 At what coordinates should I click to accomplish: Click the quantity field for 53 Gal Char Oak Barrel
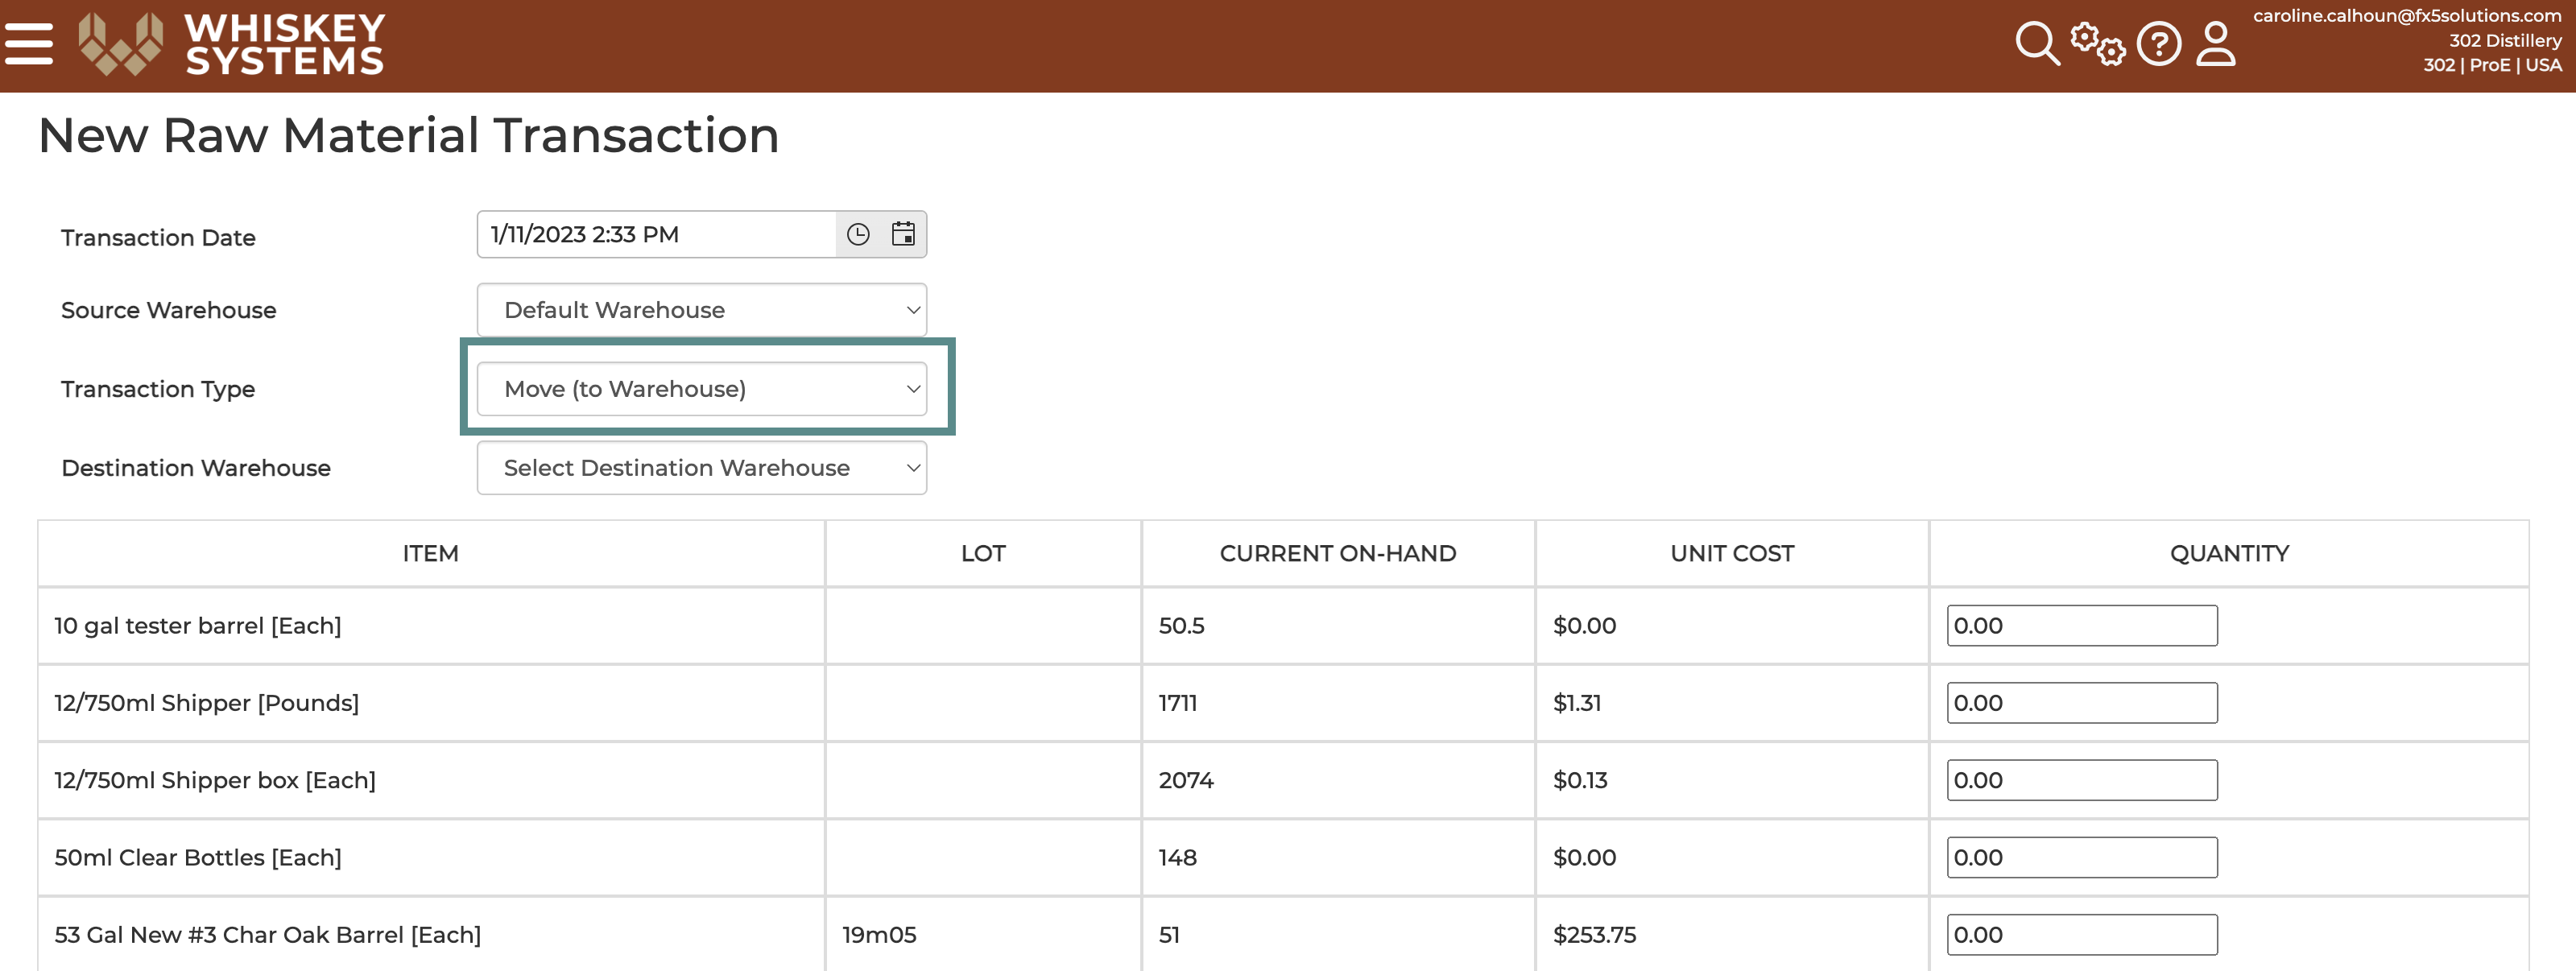pos(2082,934)
